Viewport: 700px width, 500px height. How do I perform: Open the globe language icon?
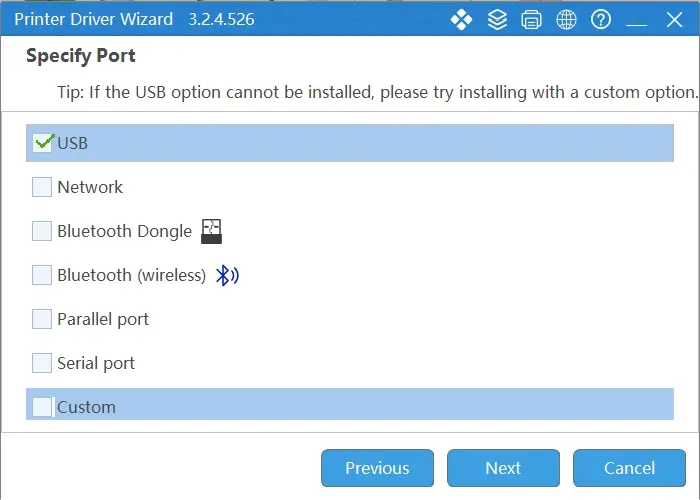tap(566, 20)
